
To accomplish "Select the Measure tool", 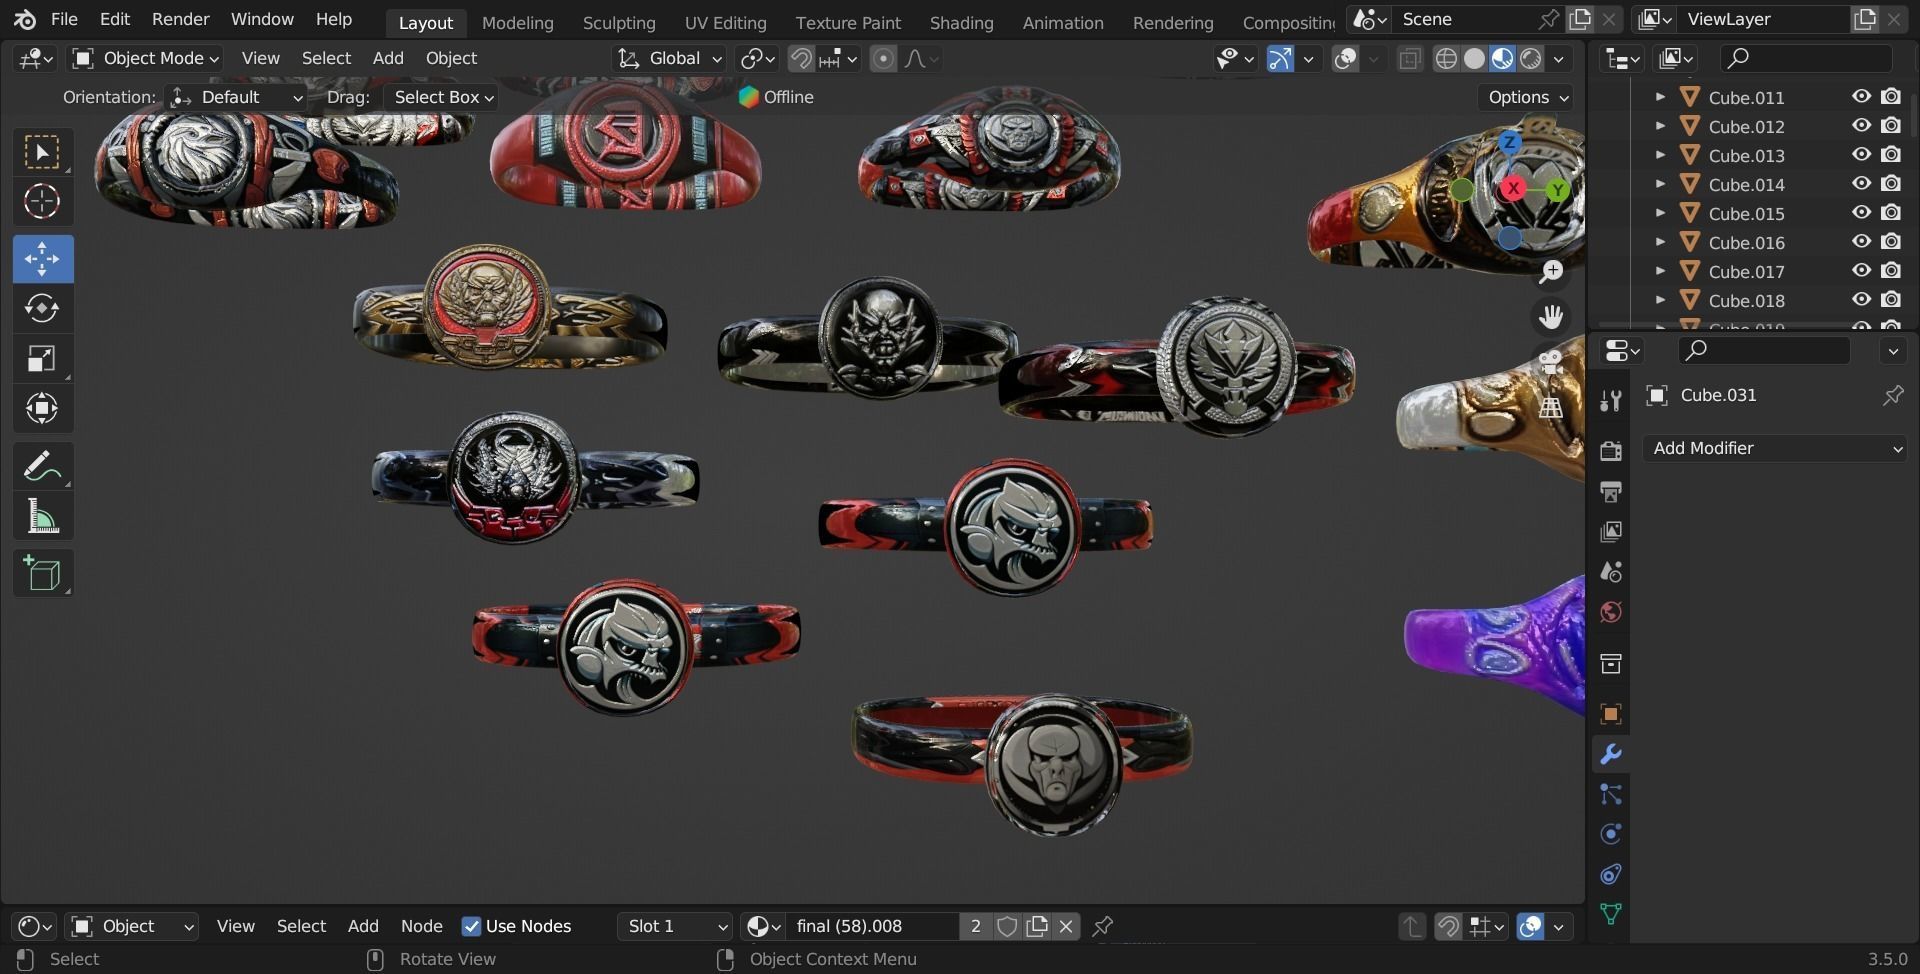I will (42, 515).
